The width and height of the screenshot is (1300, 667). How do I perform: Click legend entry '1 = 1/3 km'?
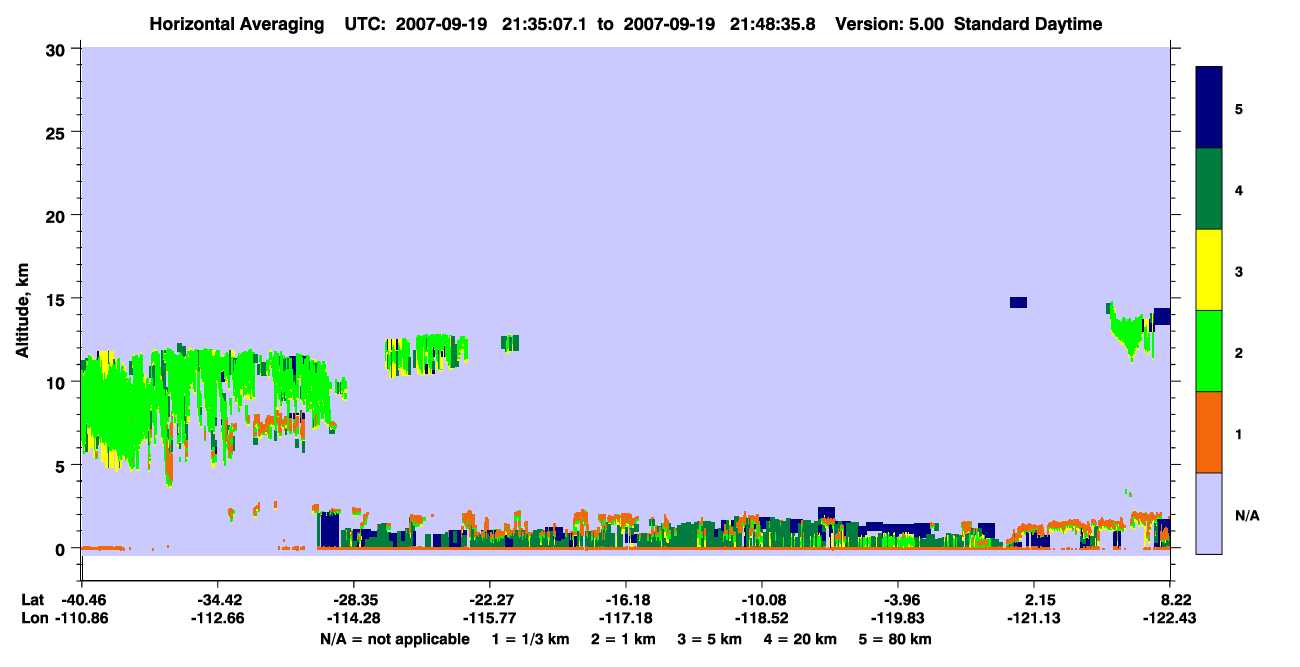tap(529, 639)
